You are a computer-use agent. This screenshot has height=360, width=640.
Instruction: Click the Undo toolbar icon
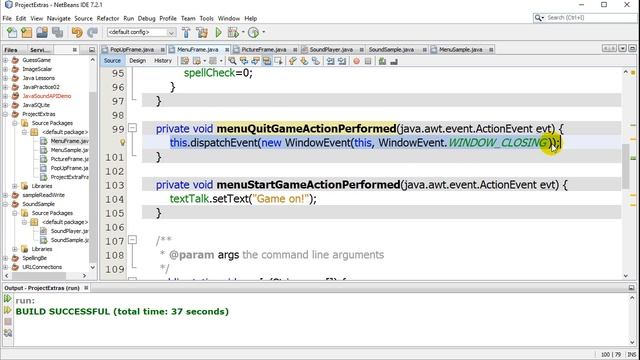pos(77,32)
